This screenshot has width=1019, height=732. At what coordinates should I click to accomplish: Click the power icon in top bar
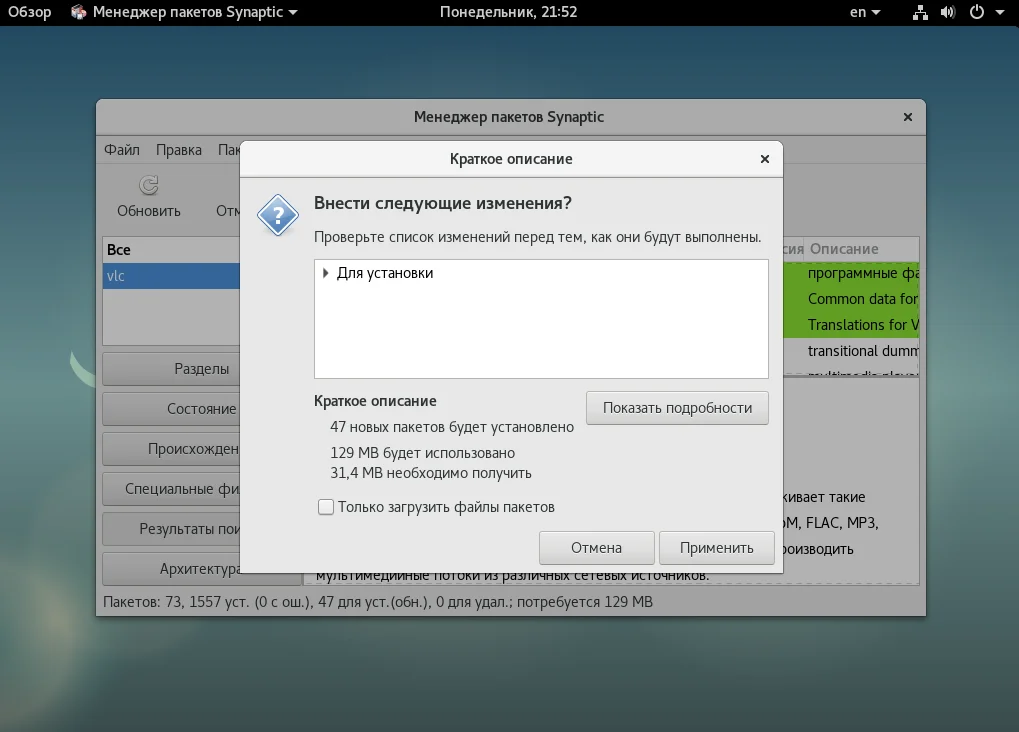tap(976, 12)
